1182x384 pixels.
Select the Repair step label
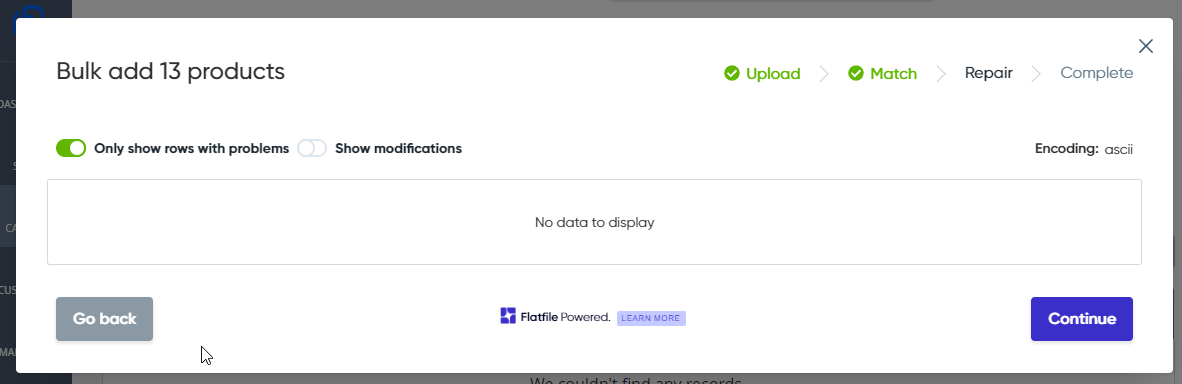coord(988,73)
